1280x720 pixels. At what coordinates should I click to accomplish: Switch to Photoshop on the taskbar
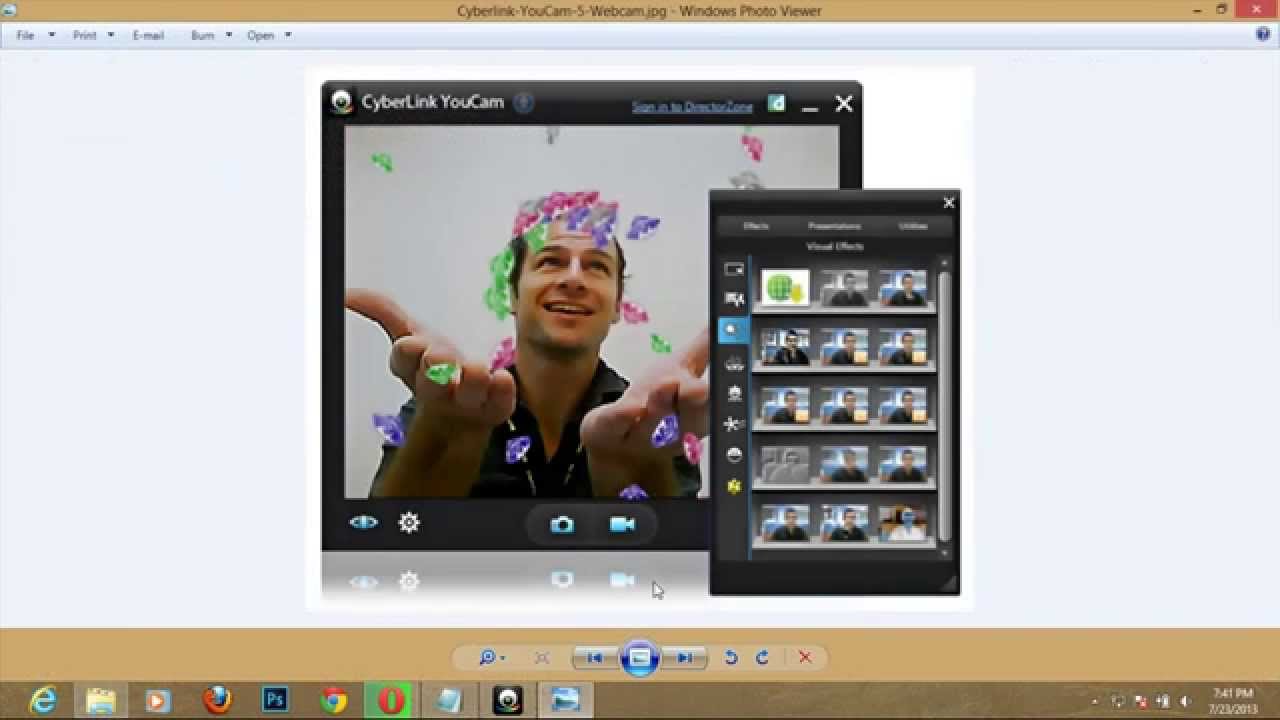275,700
